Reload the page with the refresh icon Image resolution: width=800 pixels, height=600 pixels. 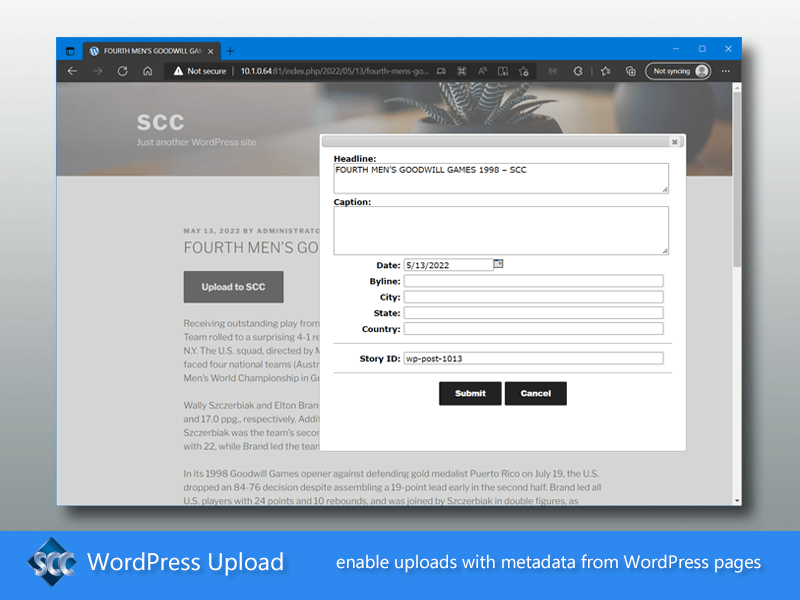click(x=122, y=71)
